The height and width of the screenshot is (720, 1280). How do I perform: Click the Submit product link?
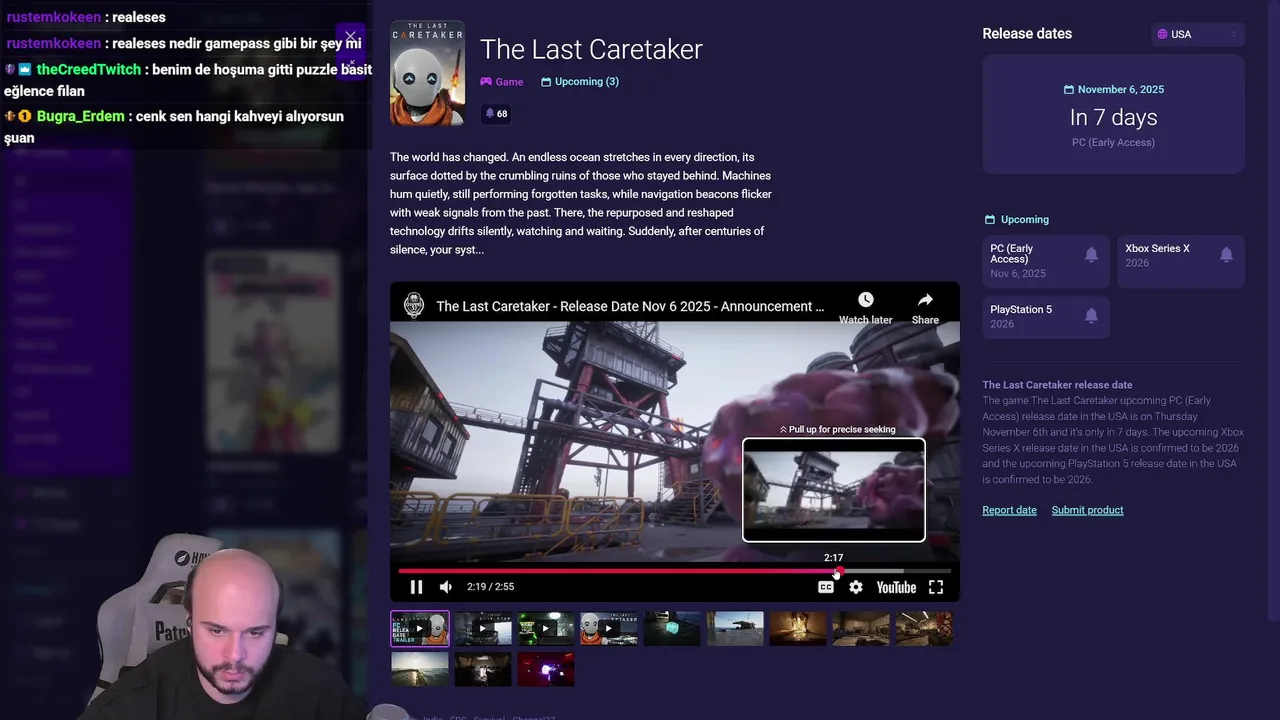tap(1087, 510)
